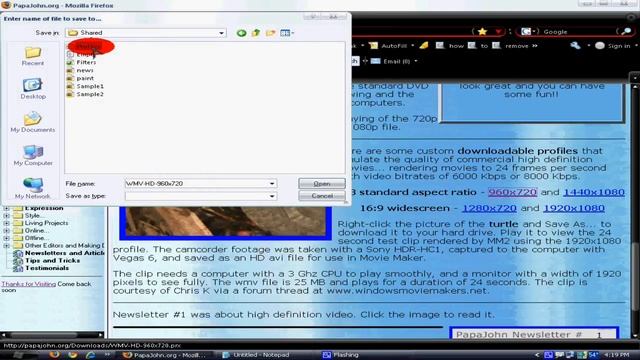Switch to Flashing taskbar button
Viewport: 640px width, 360px height.
[341, 355]
